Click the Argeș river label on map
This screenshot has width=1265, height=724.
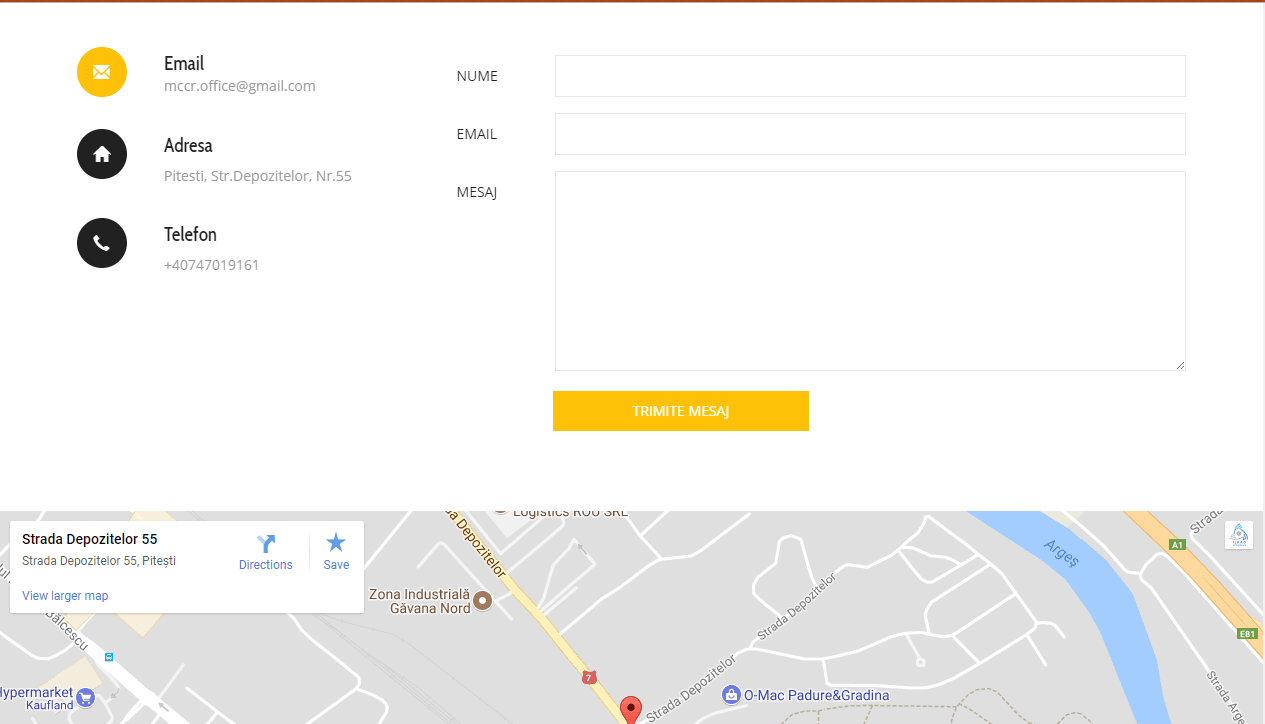1061,553
